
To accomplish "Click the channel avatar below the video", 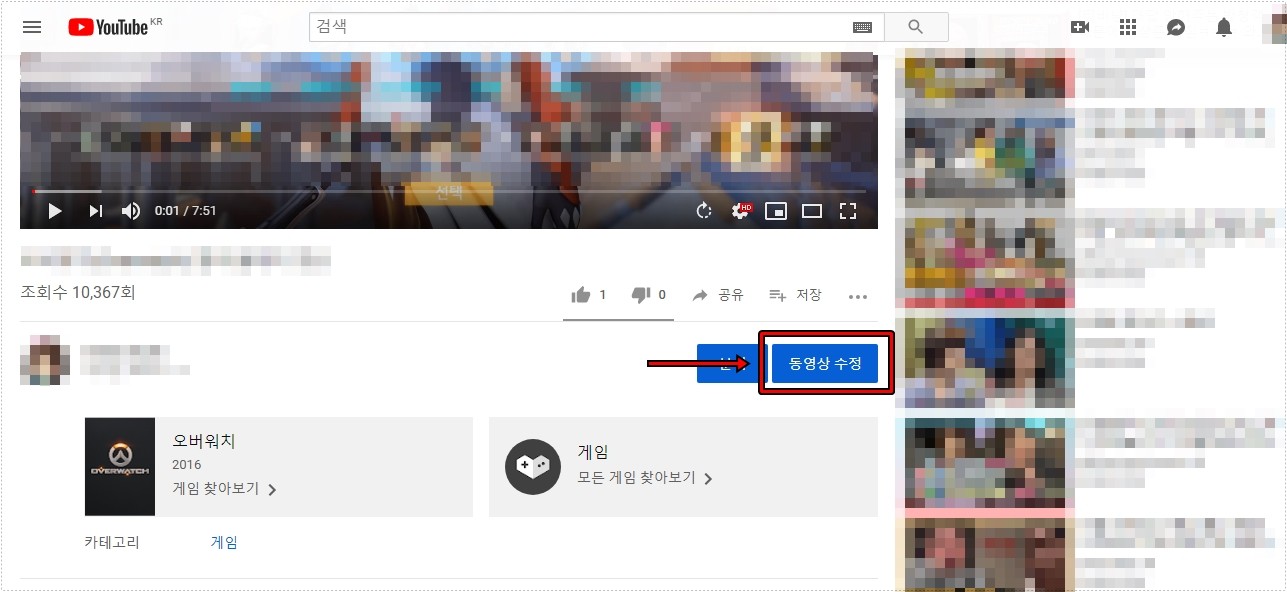I will 45,360.
